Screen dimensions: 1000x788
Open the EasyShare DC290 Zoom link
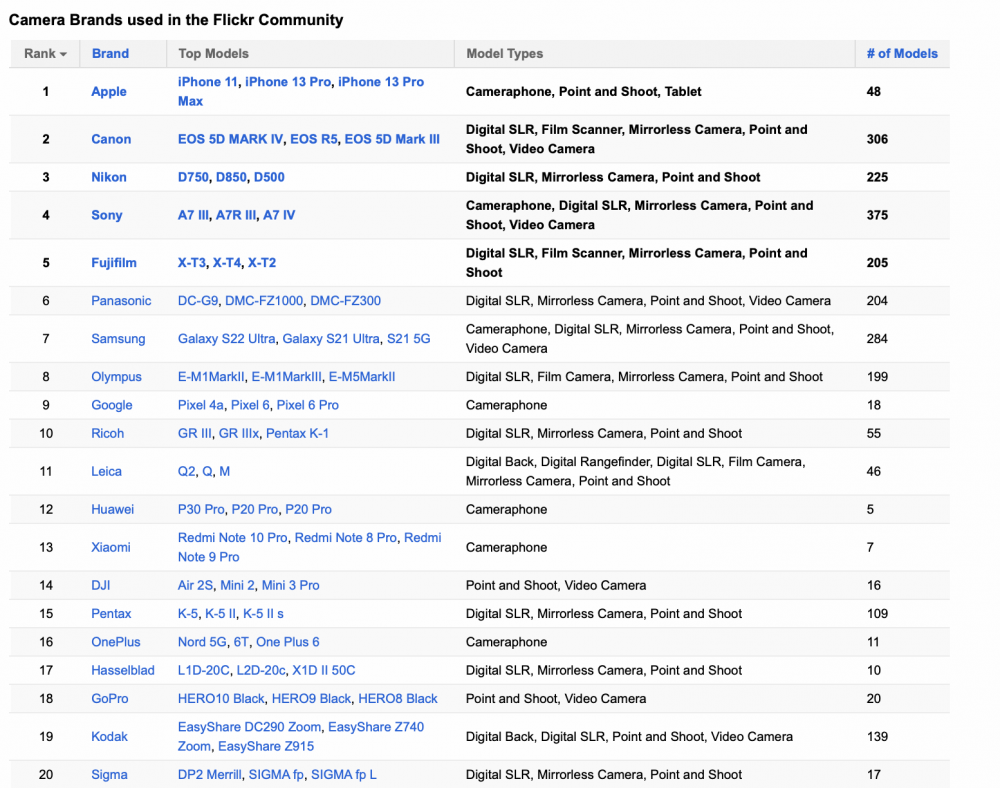pyautogui.click(x=249, y=727)
